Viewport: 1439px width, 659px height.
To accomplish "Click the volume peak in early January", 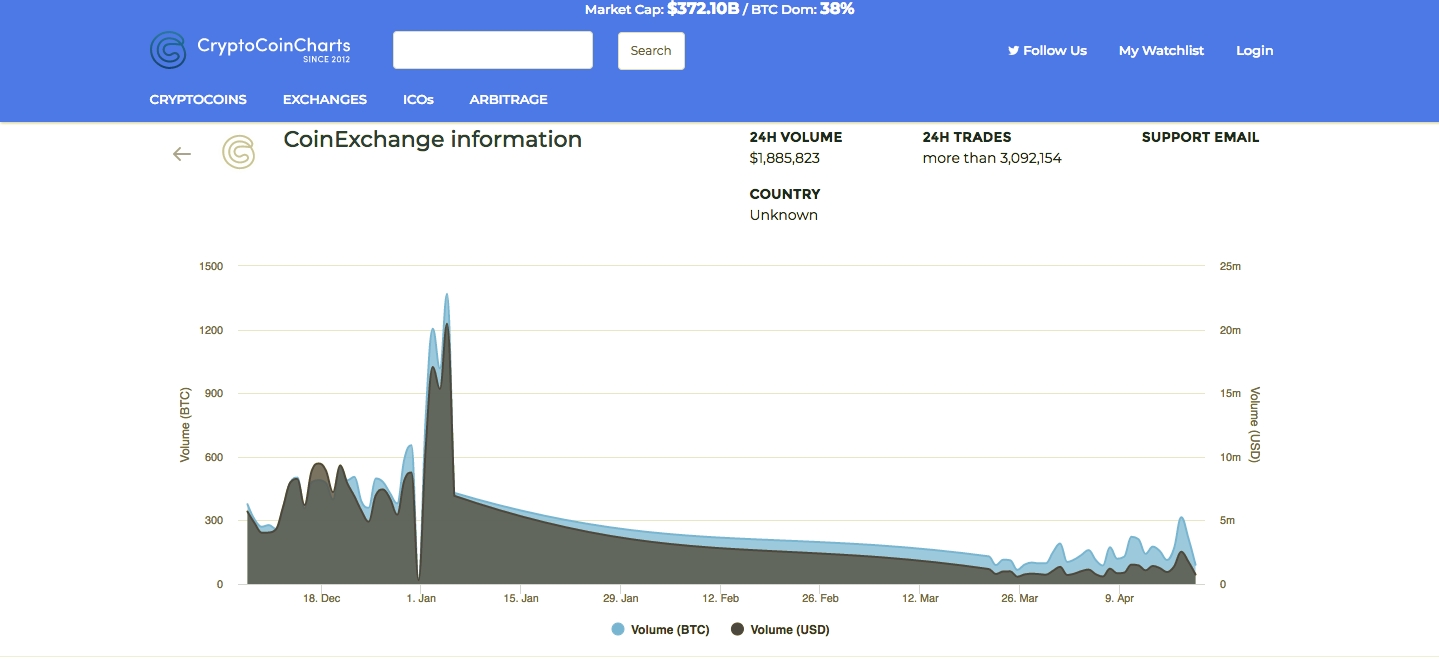I will (446, 296).
